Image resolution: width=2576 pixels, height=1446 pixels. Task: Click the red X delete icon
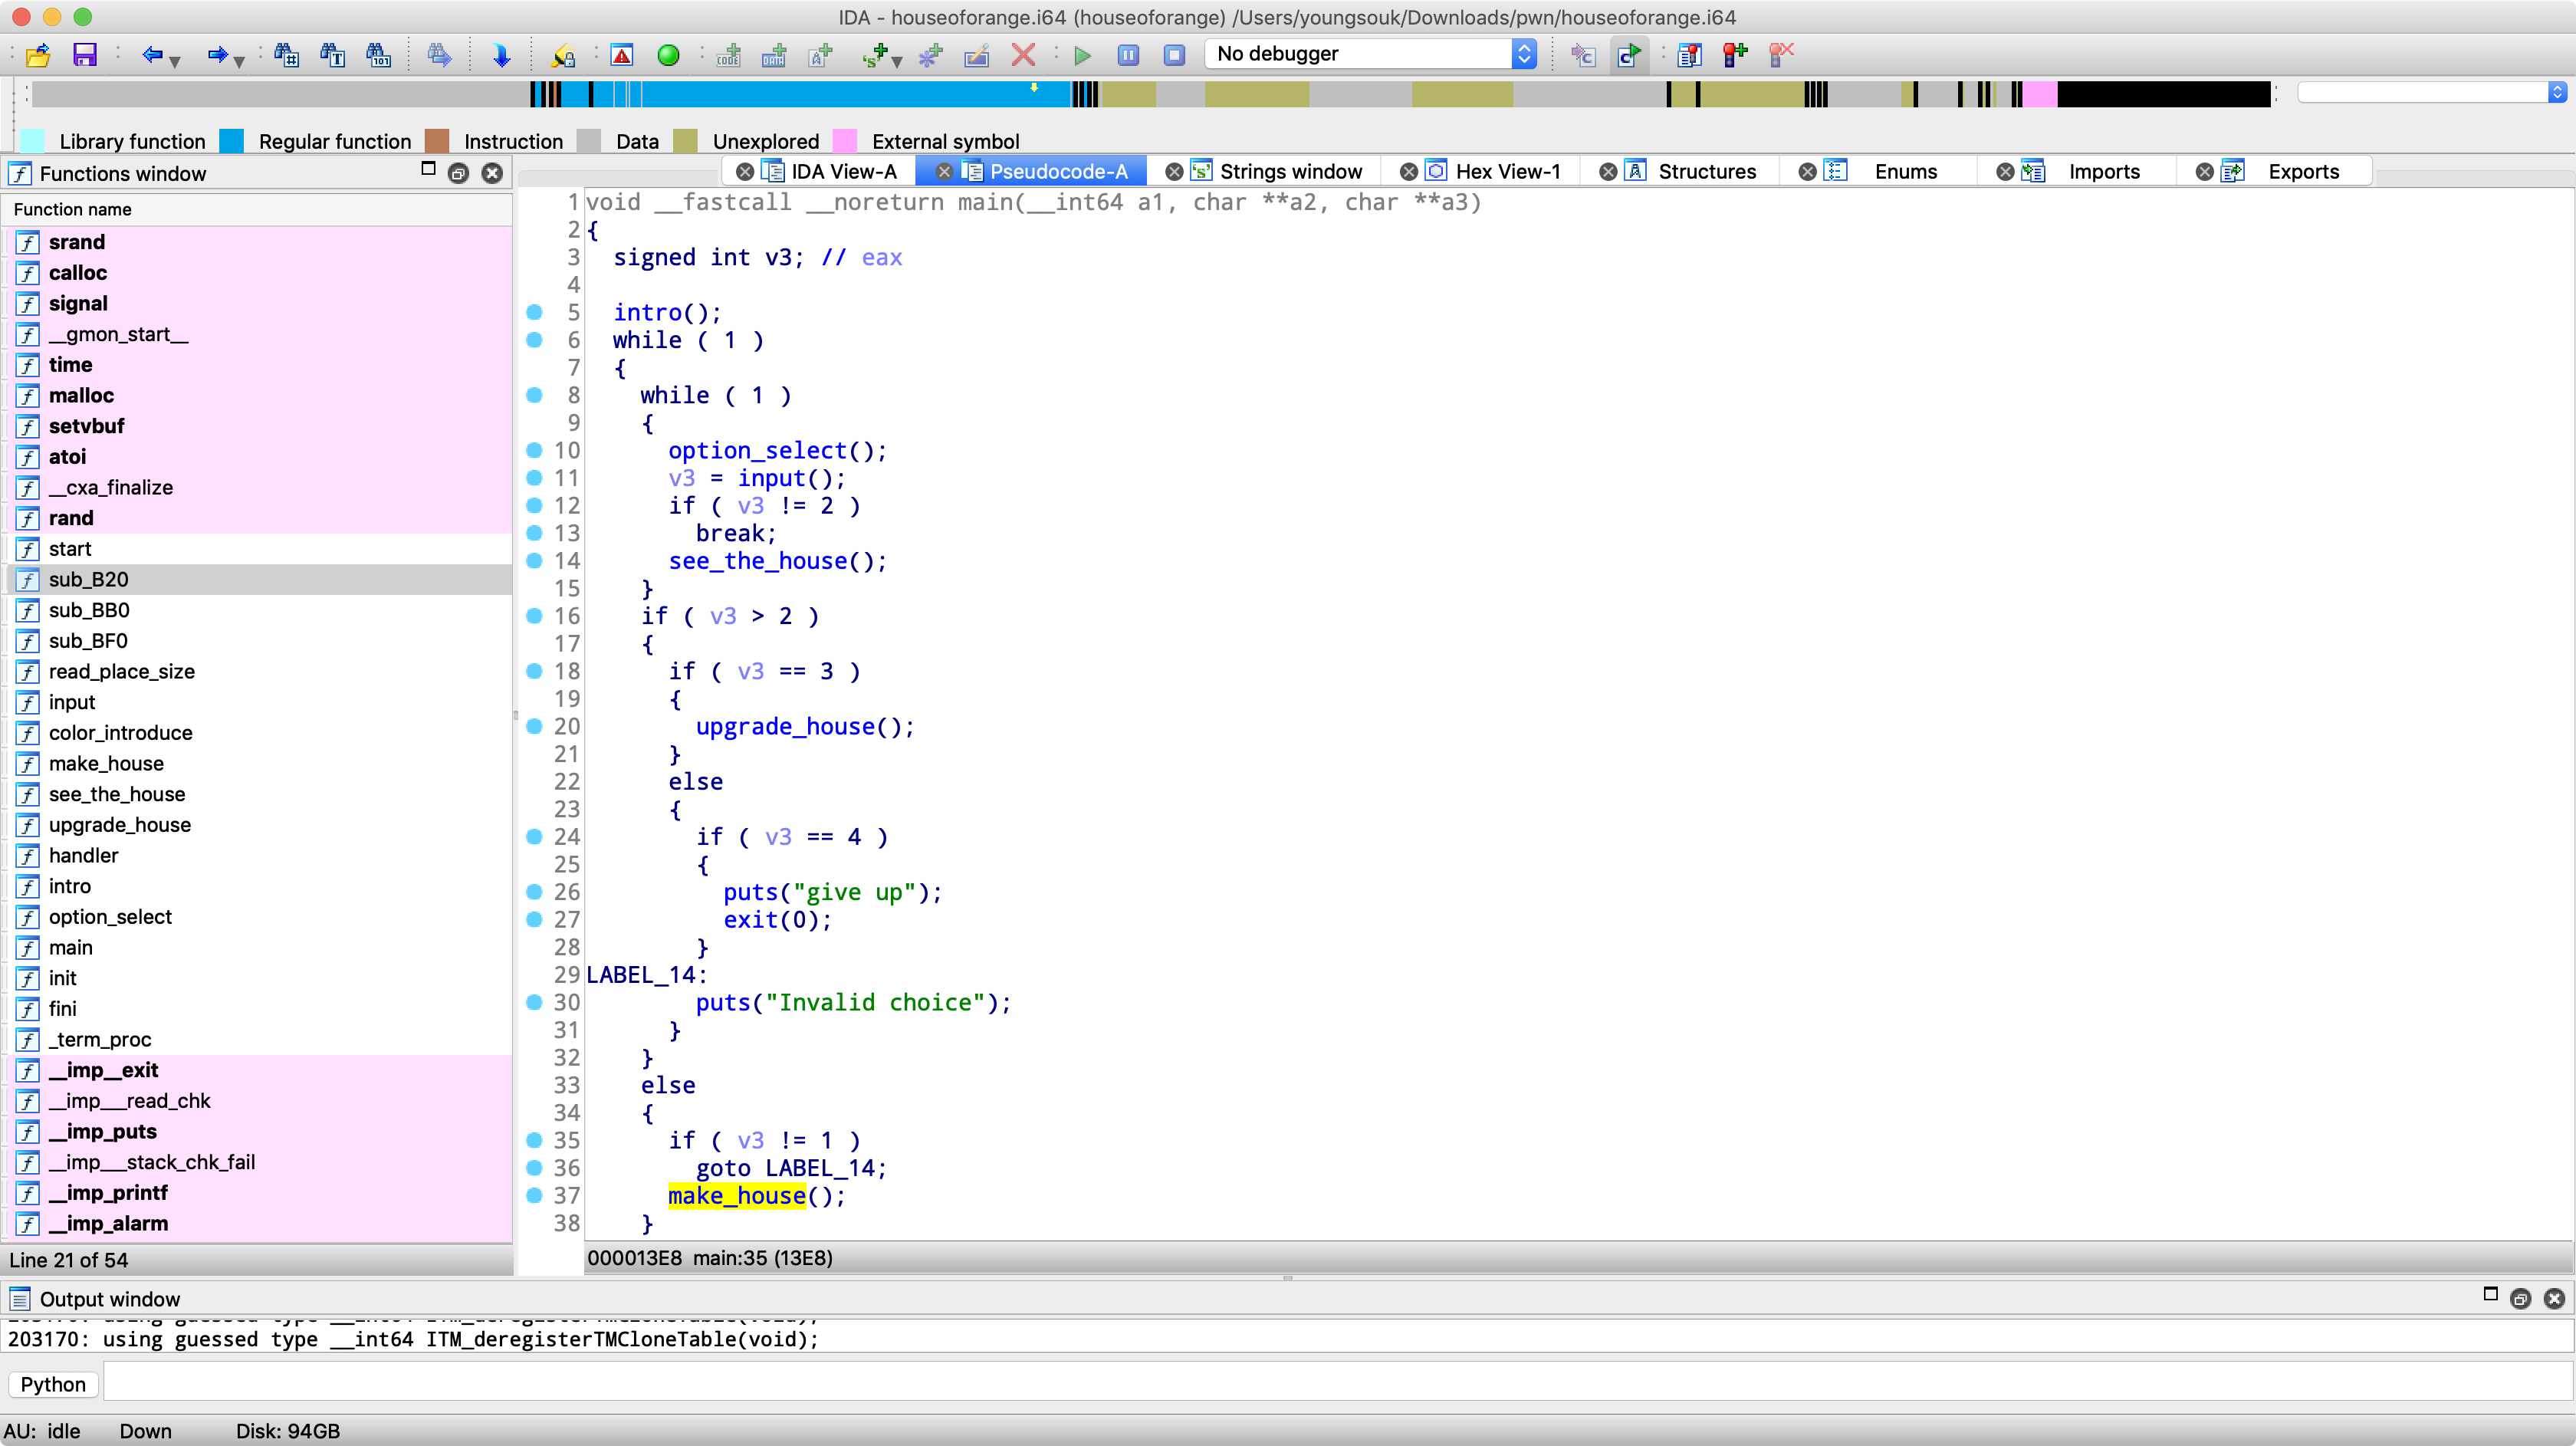1023,55
